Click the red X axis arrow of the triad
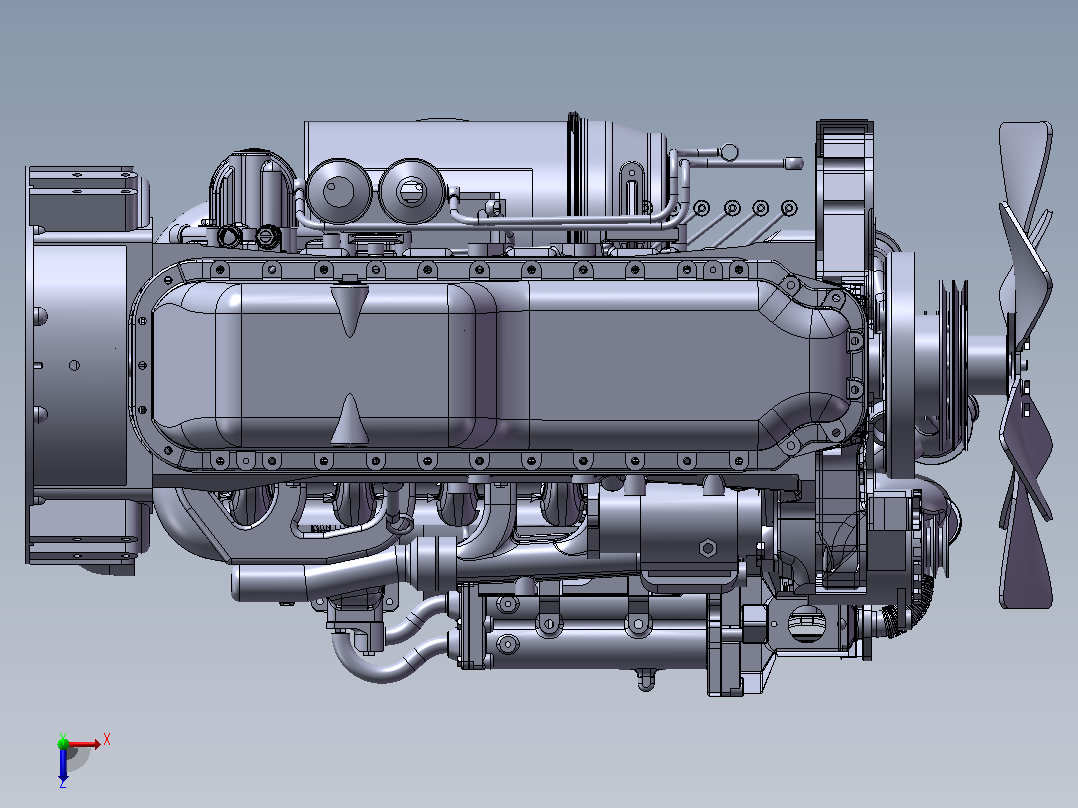This screenshot has height=808, width=1078. coord(84,744)
